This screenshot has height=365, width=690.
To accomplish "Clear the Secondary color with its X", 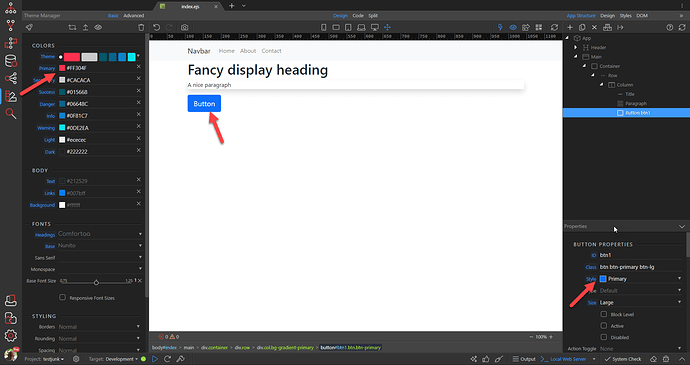I will pyautogui.click(x=139, y=78).
